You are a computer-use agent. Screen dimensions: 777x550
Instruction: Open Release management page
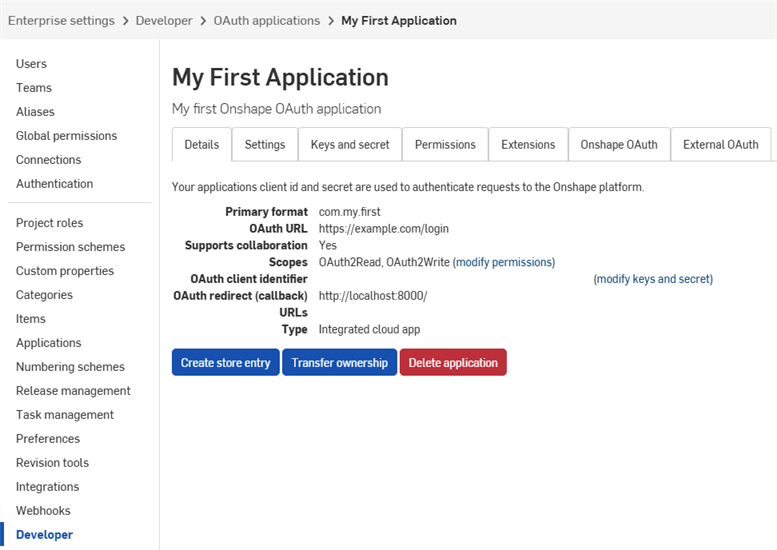click(x=73, y=391)
